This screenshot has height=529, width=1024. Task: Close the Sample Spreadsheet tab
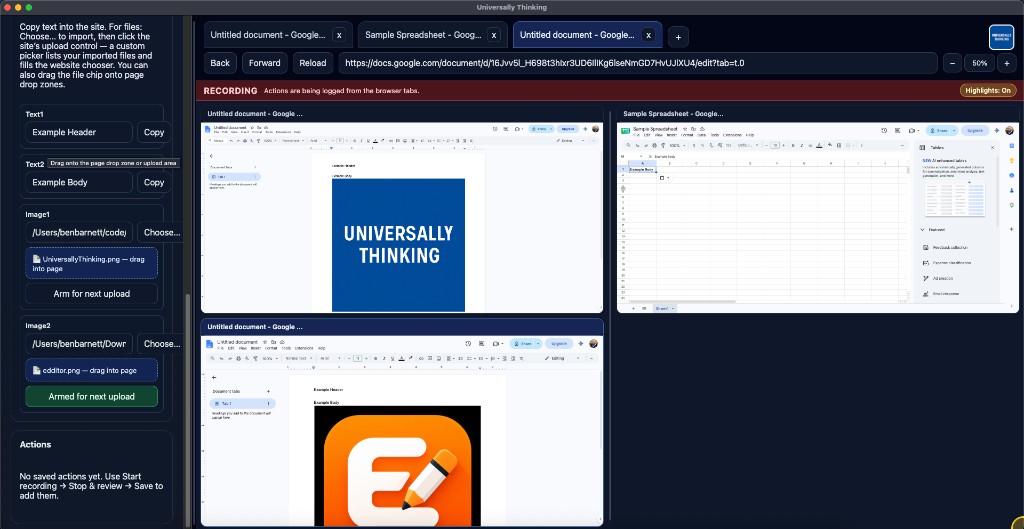494,35
